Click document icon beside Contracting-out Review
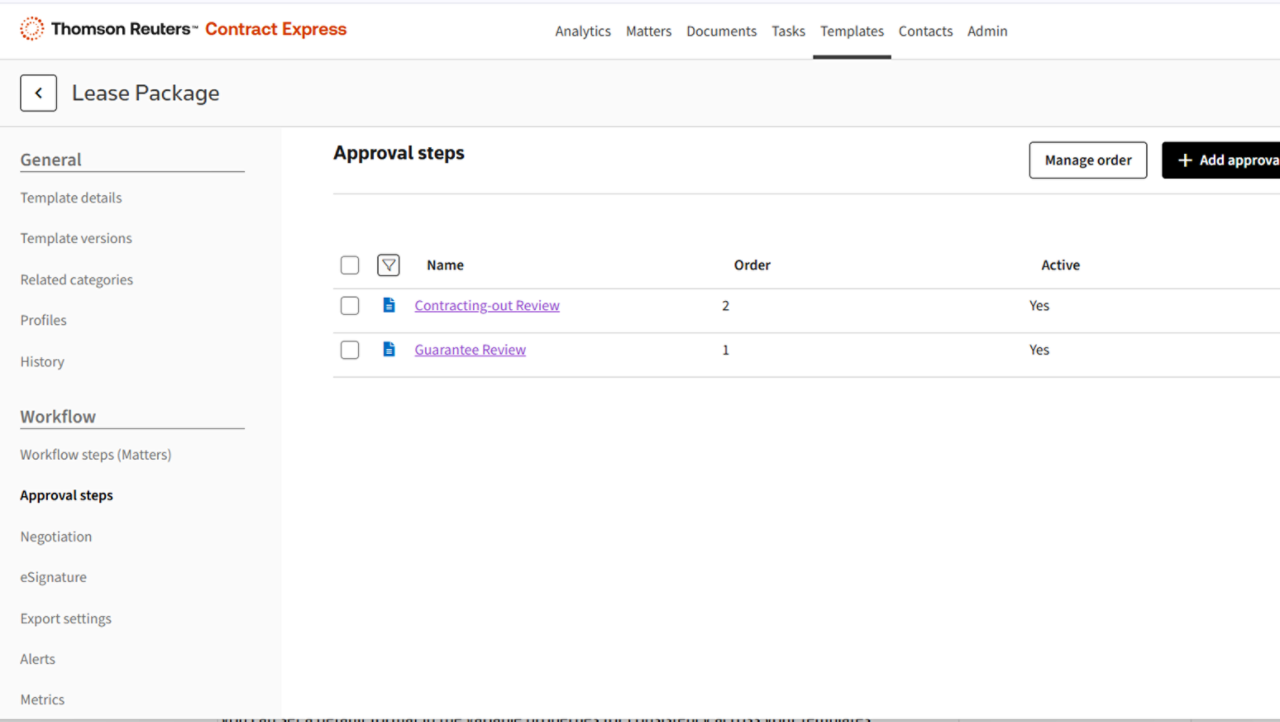This screenshot has height=722, width=1280. coord(389,306)
